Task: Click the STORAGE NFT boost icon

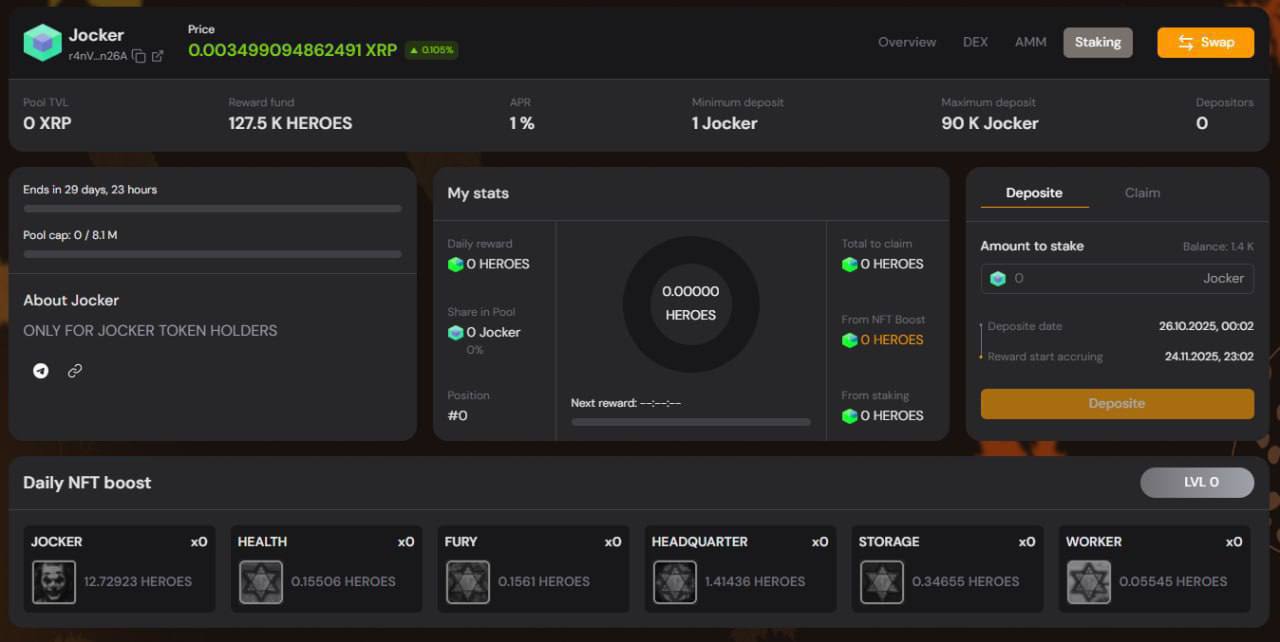Action: (x=882, y=582)
